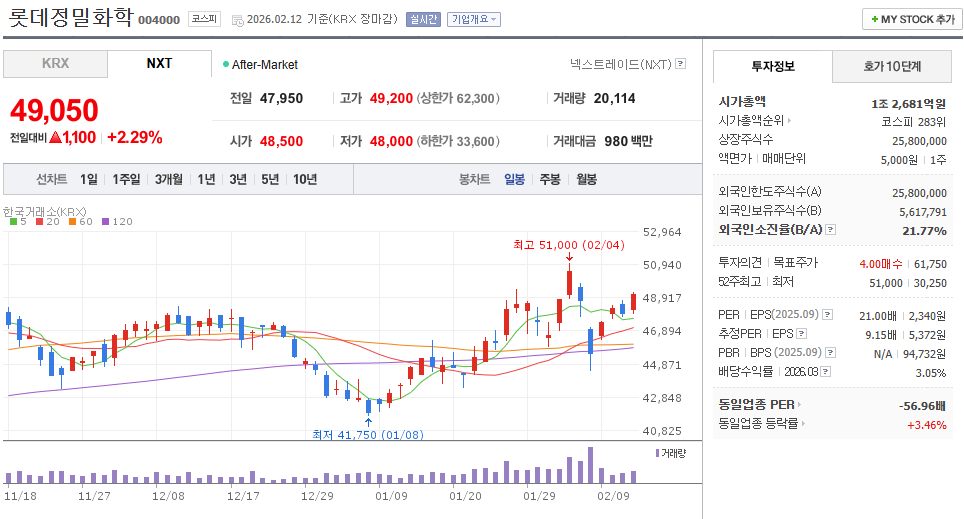Screen dimensions: 964x519
Task: Open the 투자정보 tab
Action: tap(773, 66)
